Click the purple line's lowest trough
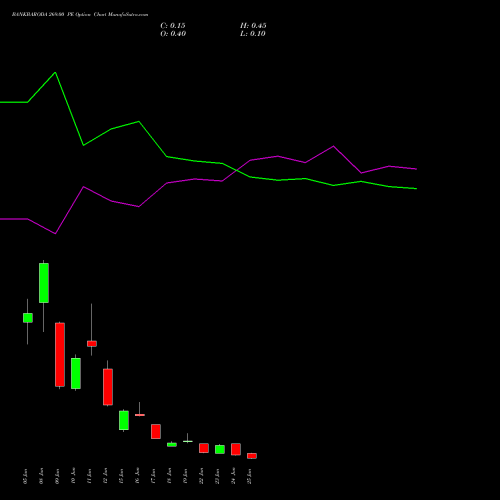The width and height of the screenshot is (500, 500). 55,234
